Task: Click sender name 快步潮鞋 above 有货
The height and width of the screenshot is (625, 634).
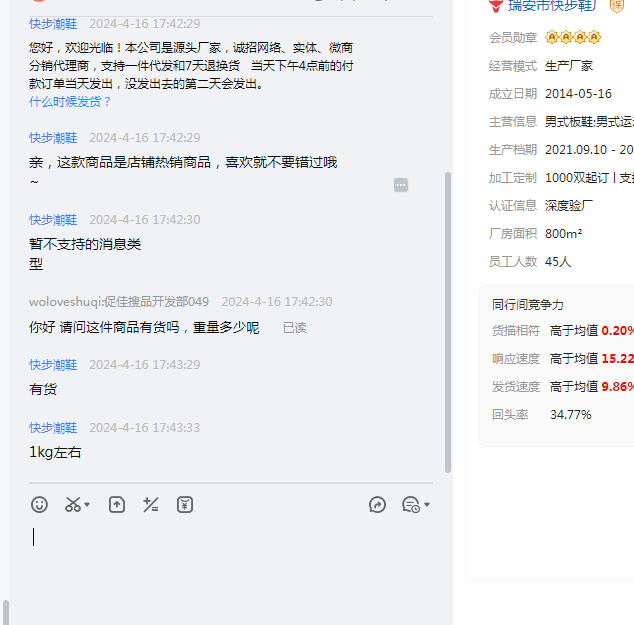Action: tap(53, 365)
